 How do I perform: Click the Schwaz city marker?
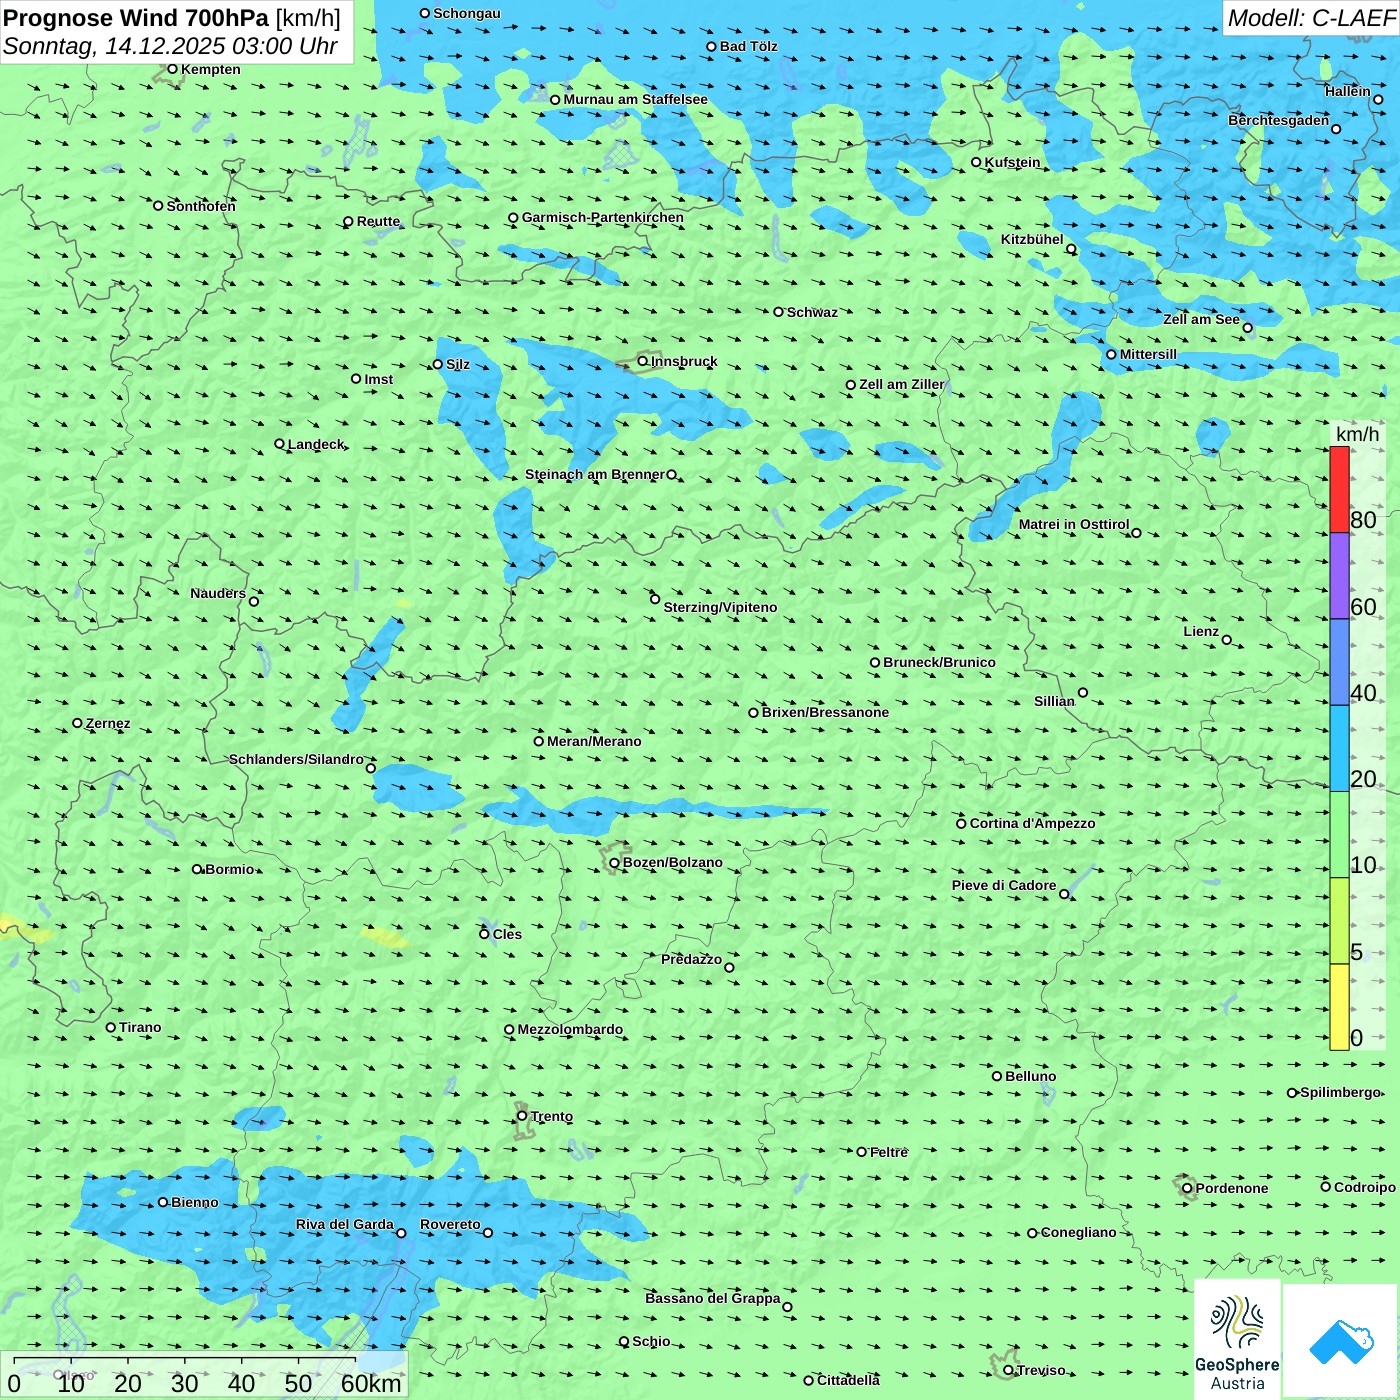[778, 312]
